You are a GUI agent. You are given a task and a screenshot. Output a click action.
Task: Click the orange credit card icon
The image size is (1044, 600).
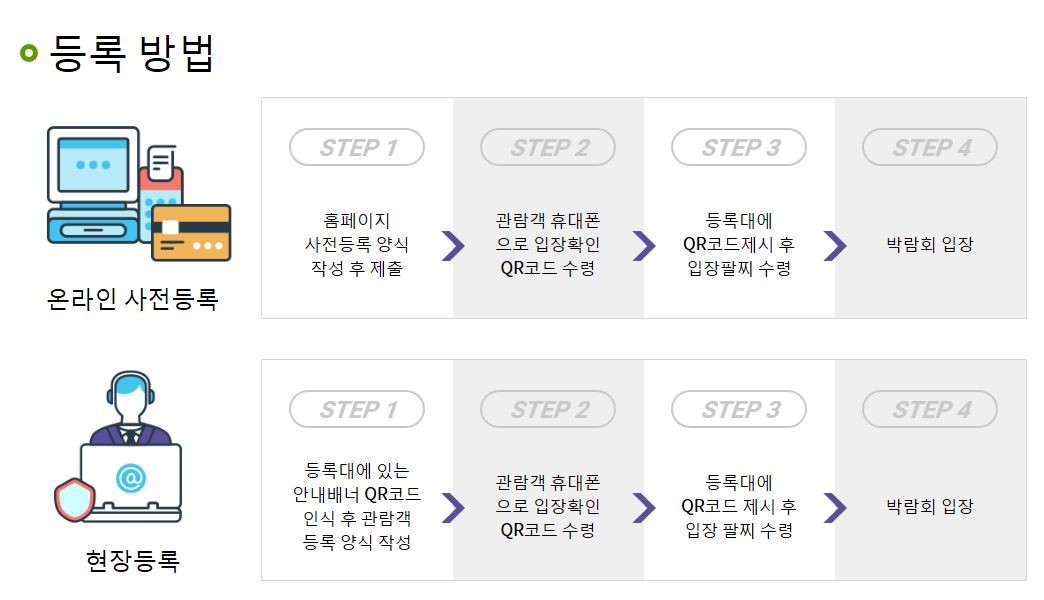pyautogui.click(x=192, y=232)
